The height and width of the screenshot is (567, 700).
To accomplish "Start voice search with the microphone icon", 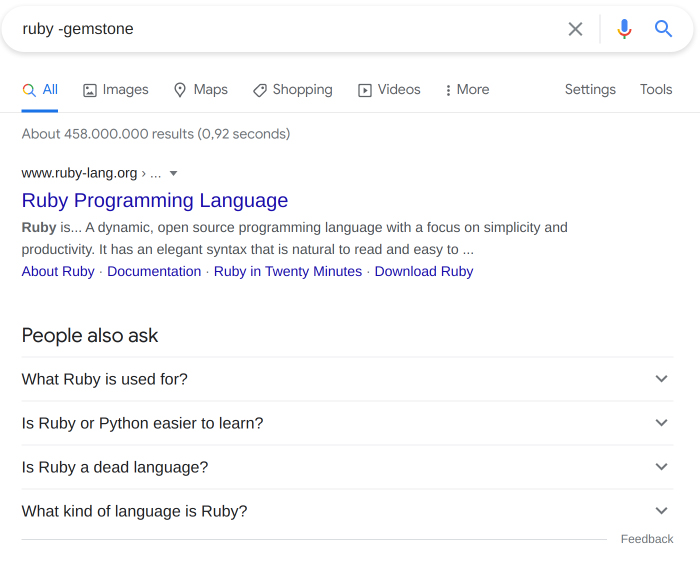I will click(624, 29).
